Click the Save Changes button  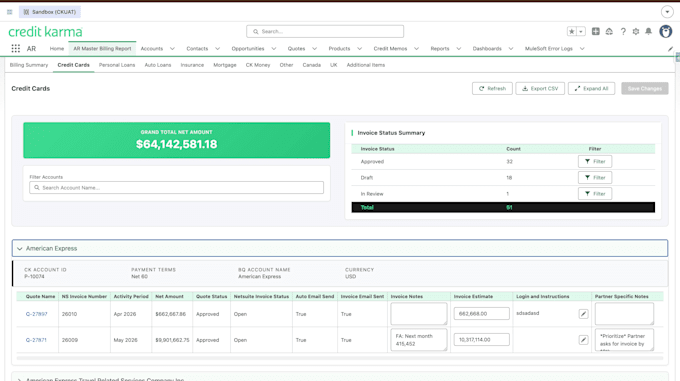pos(644,88)
